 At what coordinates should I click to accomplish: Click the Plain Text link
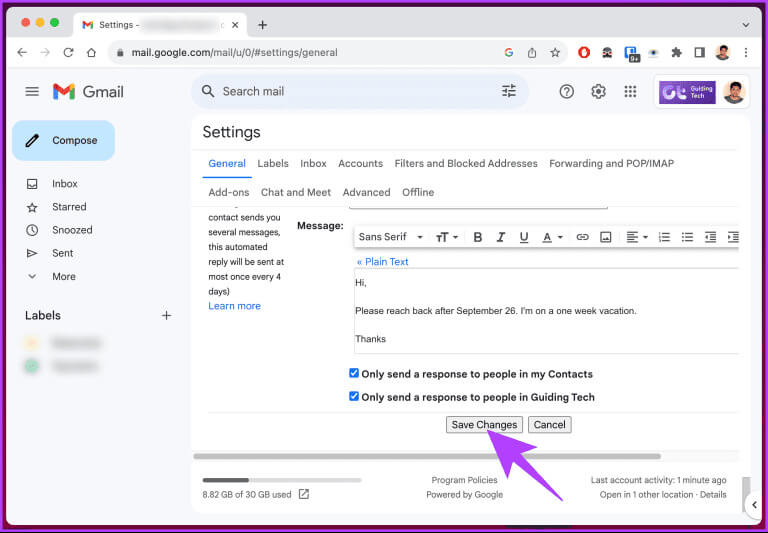coord(383,262)
